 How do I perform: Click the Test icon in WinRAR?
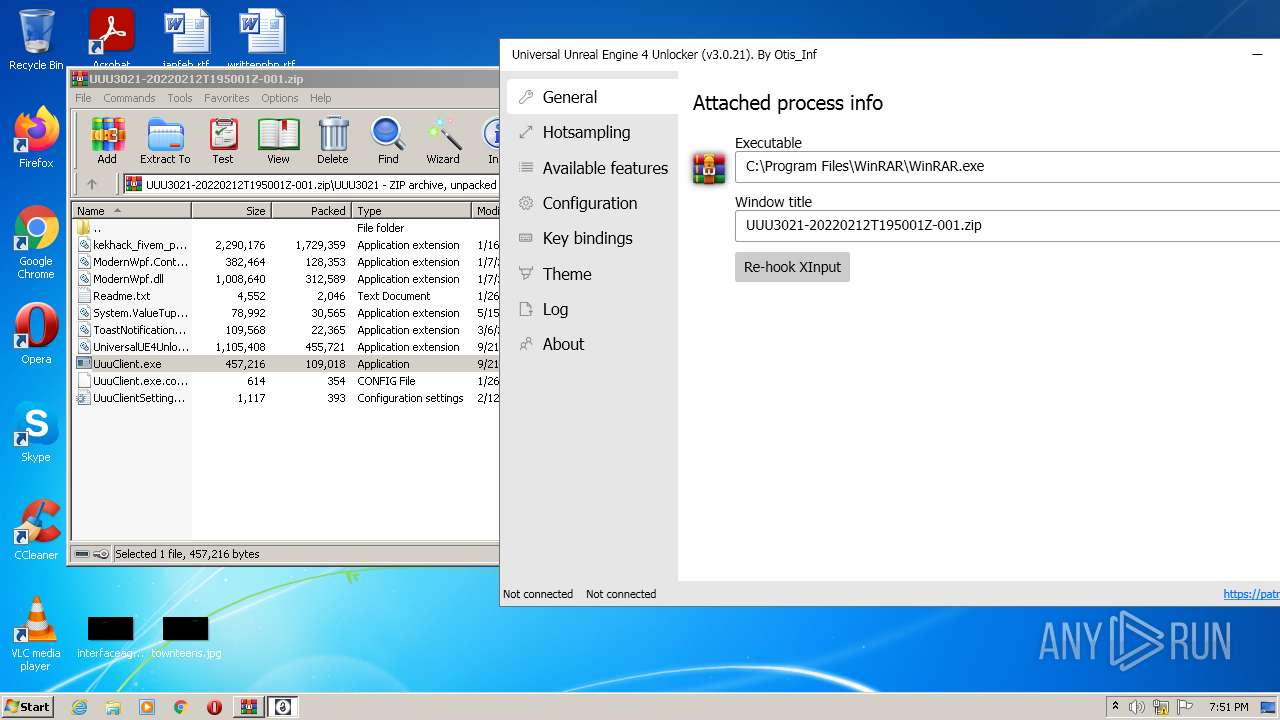pyautogui.click(x=223, y=140)
